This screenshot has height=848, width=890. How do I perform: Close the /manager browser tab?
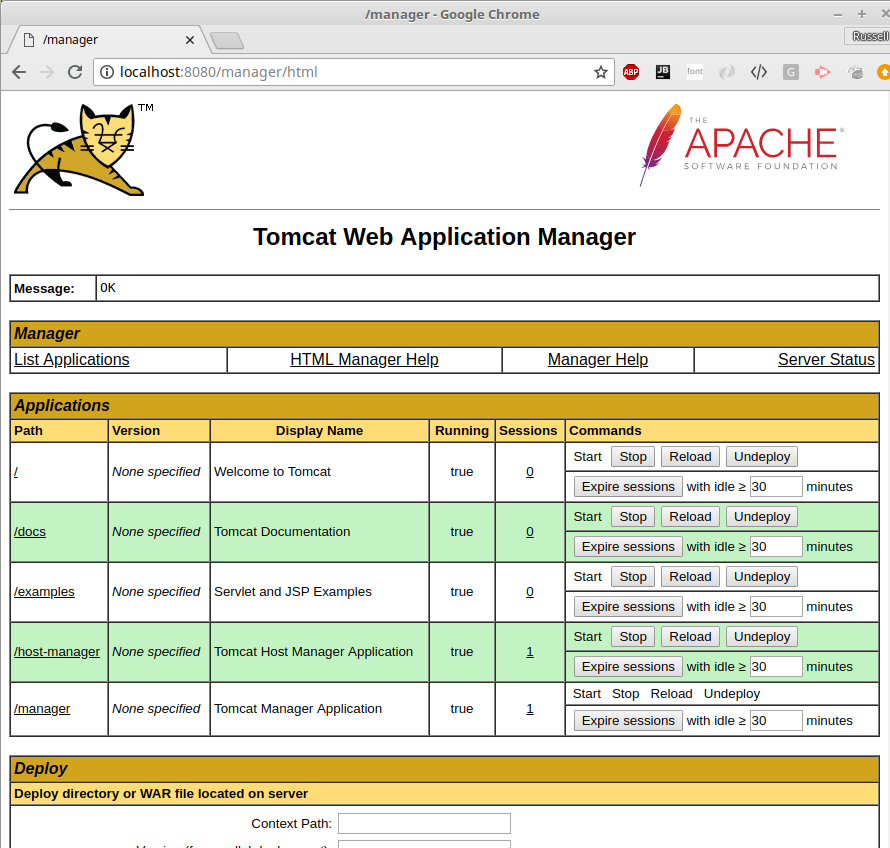[190, 40]
